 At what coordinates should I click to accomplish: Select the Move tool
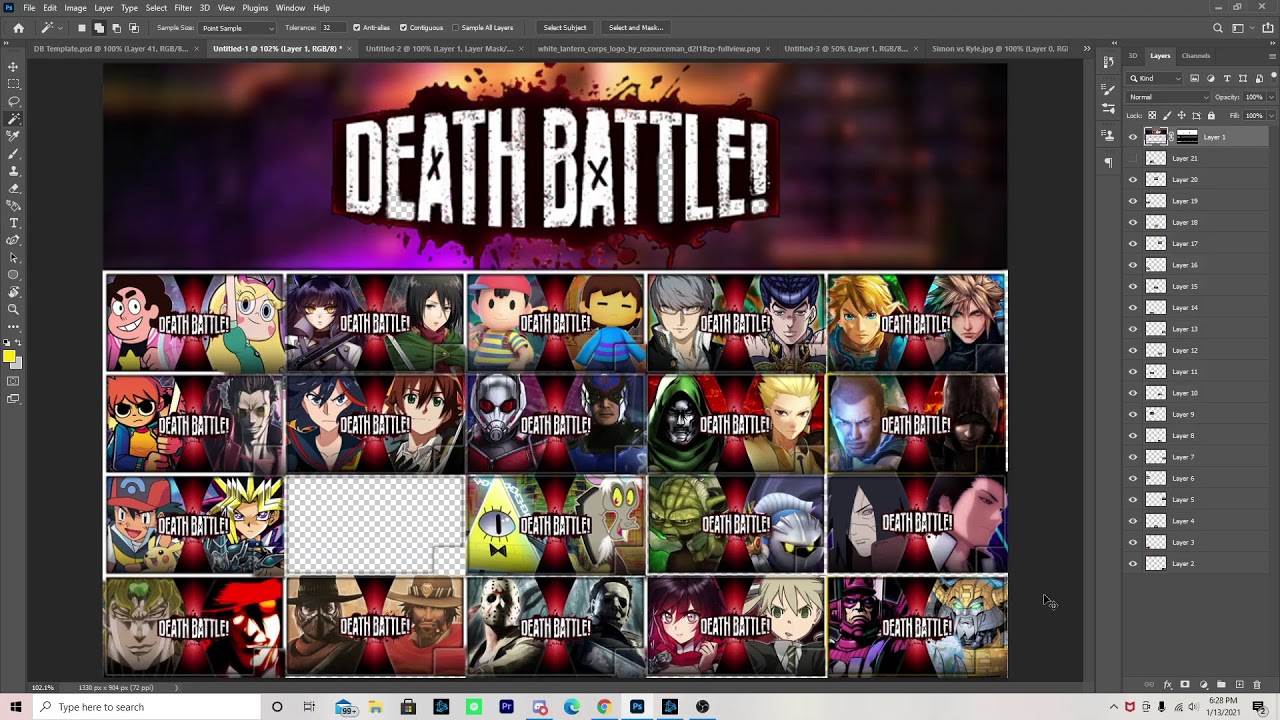pyautogui.click(x=13, y=66)
